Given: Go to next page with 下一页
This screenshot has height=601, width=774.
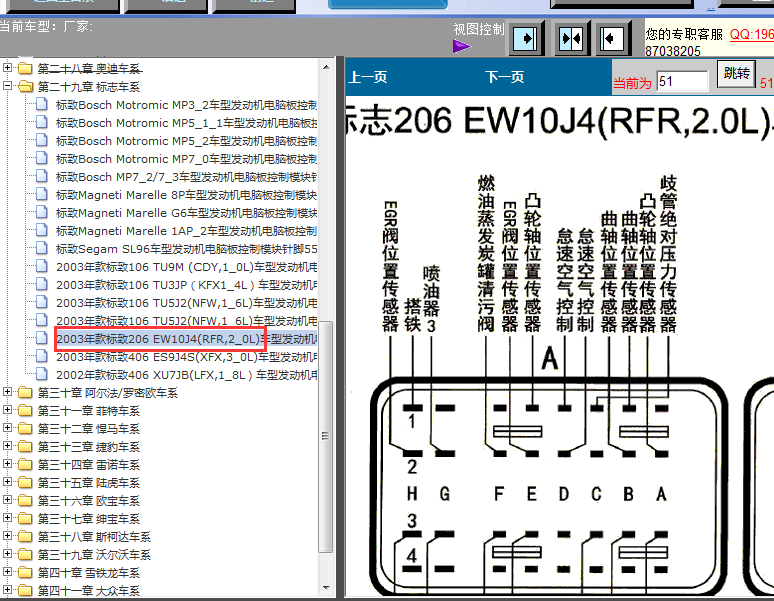Looking at the screenshot, I should tap(504, 77).
